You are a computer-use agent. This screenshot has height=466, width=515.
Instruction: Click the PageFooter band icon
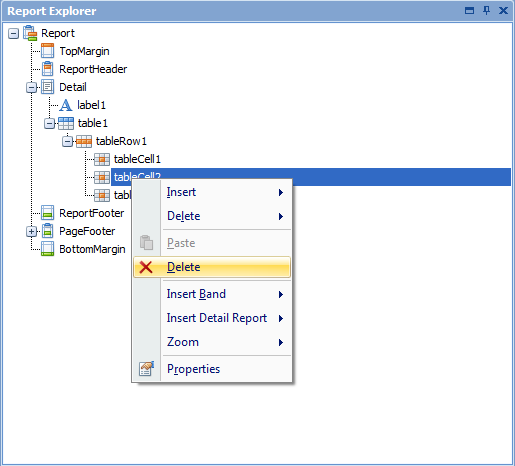[x=48, y=231]
